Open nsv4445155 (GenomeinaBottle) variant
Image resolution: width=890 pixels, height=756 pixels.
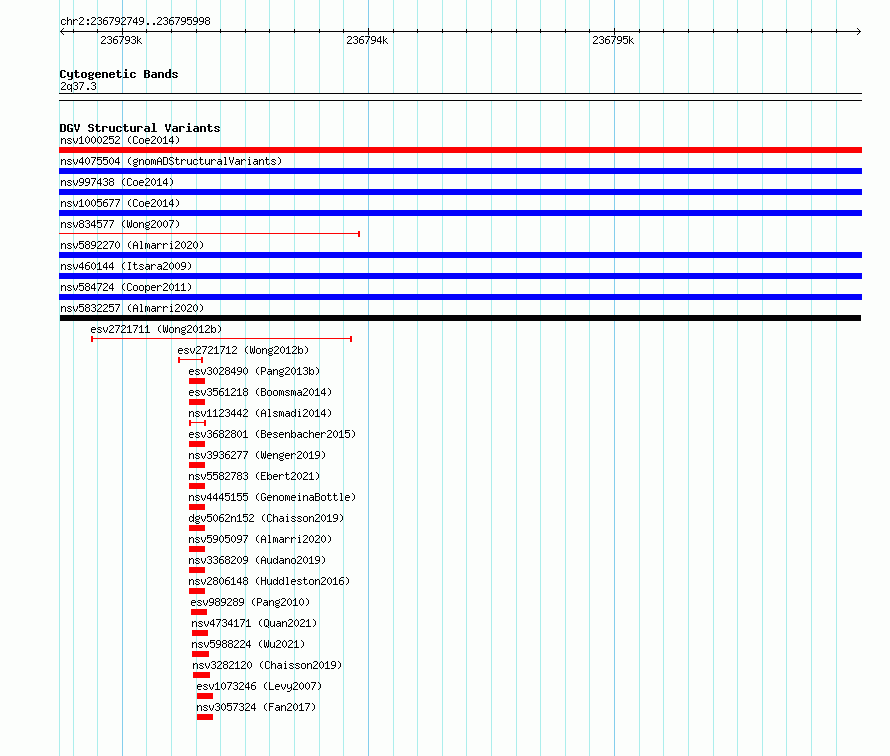(x=272, y=497)
